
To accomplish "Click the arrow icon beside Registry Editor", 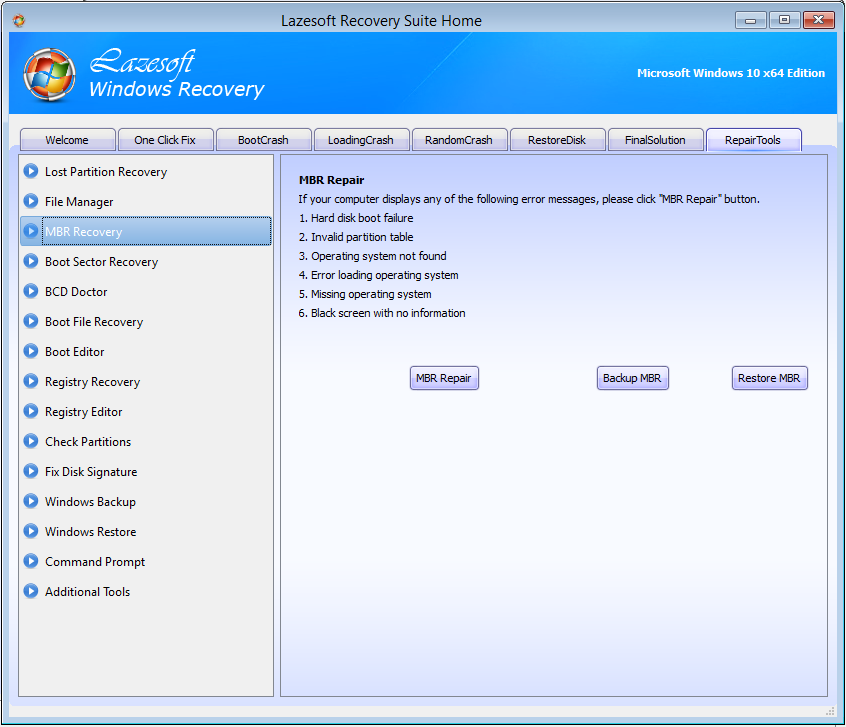I will point(31,411).
